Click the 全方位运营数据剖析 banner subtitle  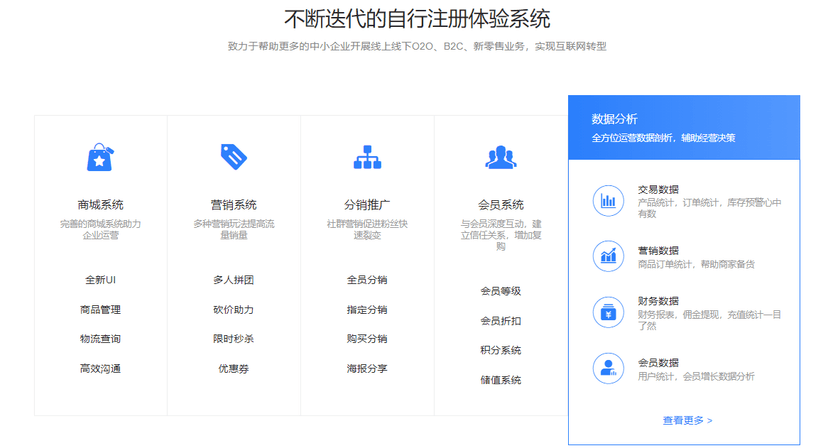pyautogui.click(x=663, y=138)
